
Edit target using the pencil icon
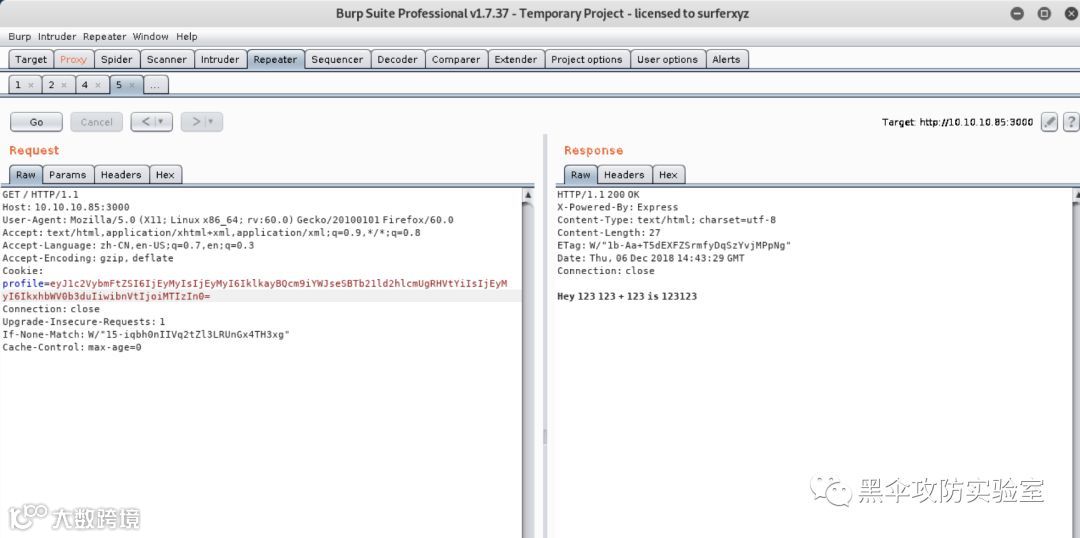[x=1049, y=122]
